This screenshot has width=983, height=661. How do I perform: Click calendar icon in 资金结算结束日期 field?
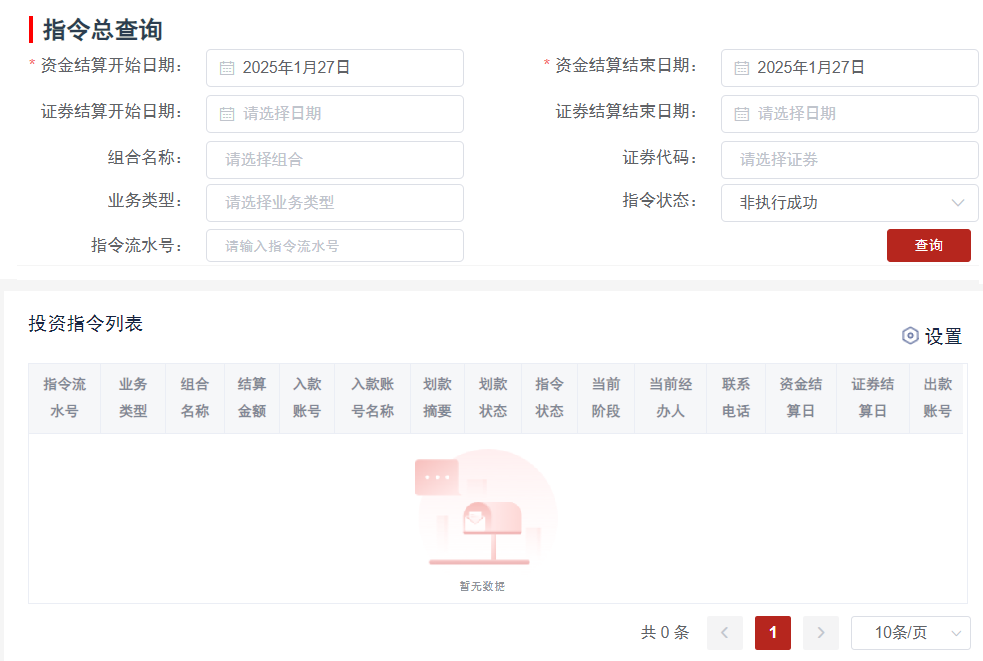coord(742,68)
